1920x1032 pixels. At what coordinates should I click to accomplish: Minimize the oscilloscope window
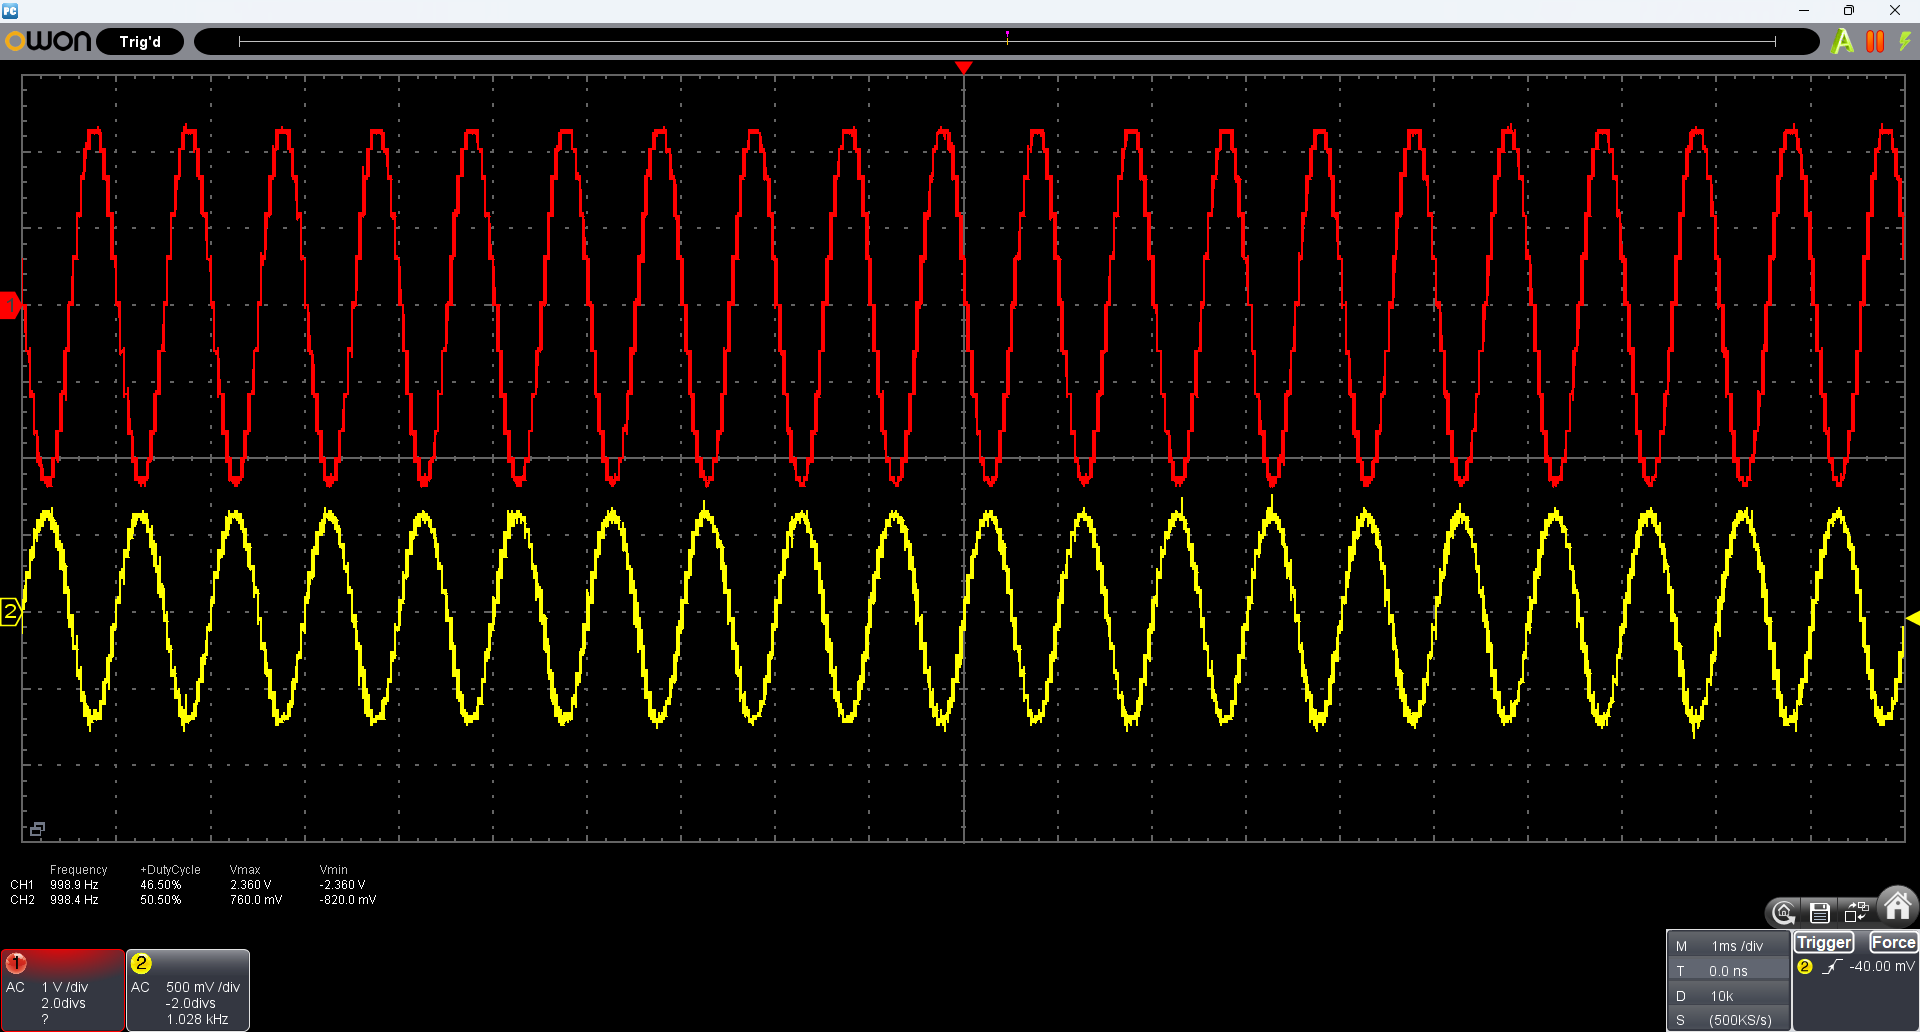pos(1804,10)
